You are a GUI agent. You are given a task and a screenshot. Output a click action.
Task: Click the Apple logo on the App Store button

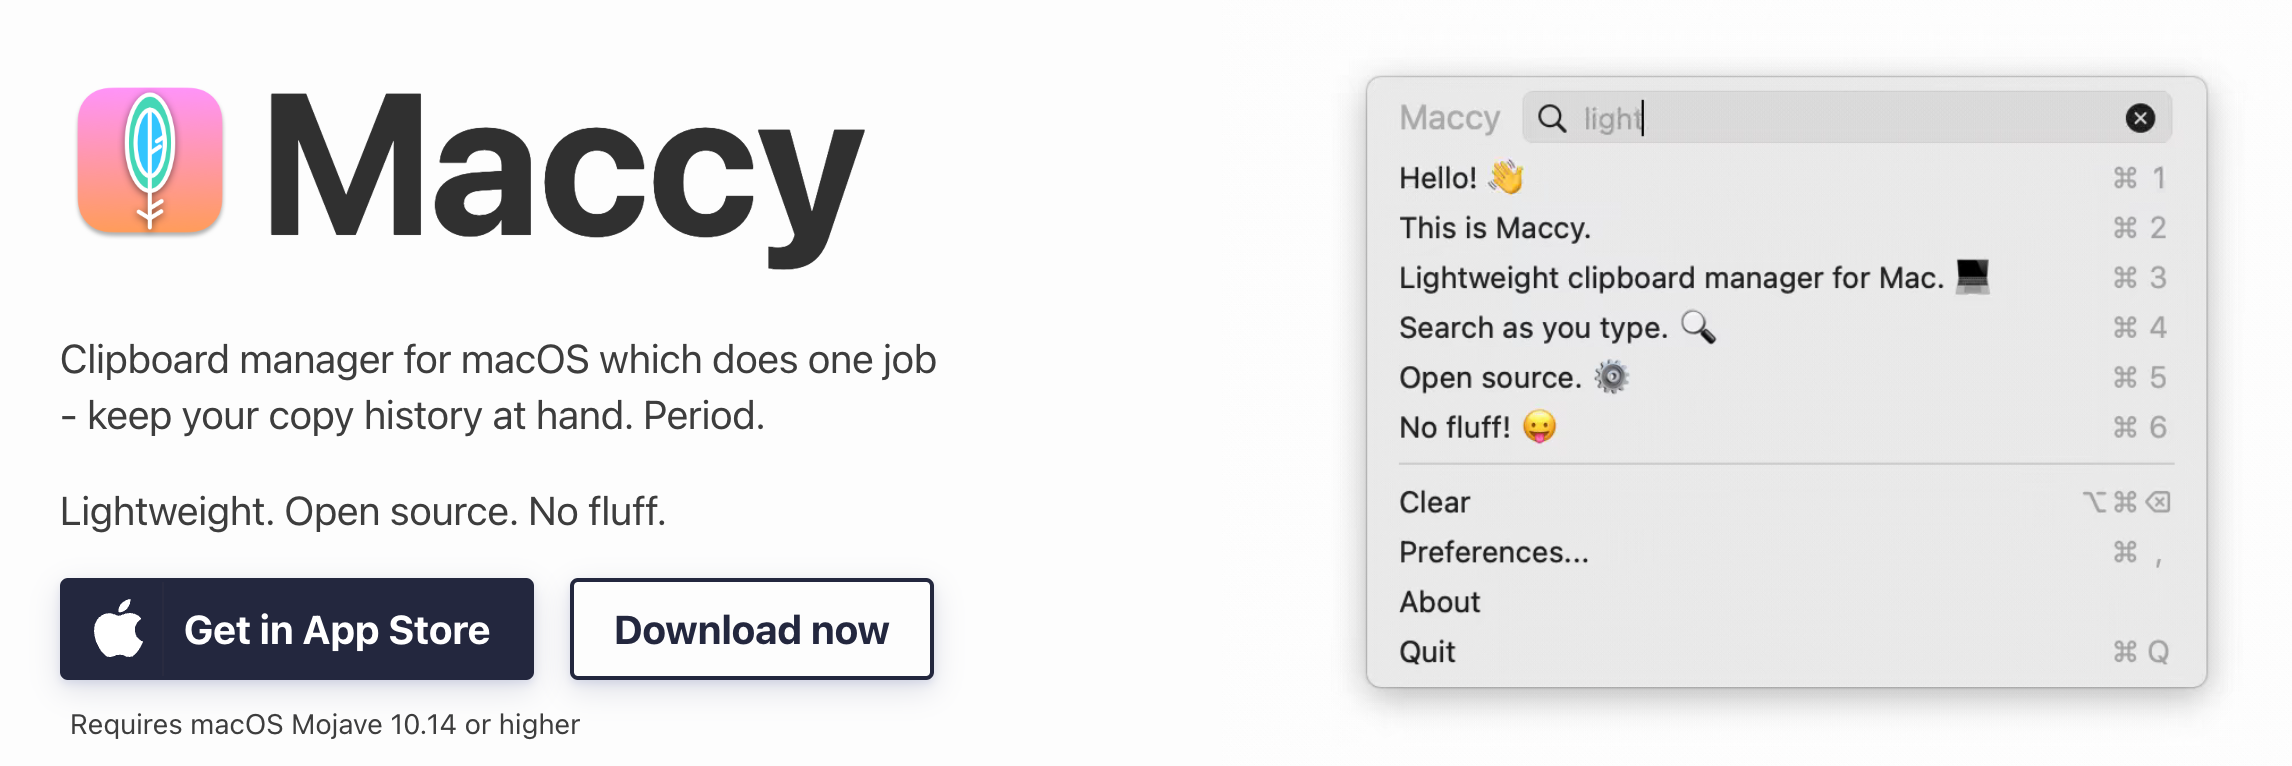click(x=118, y=629)
